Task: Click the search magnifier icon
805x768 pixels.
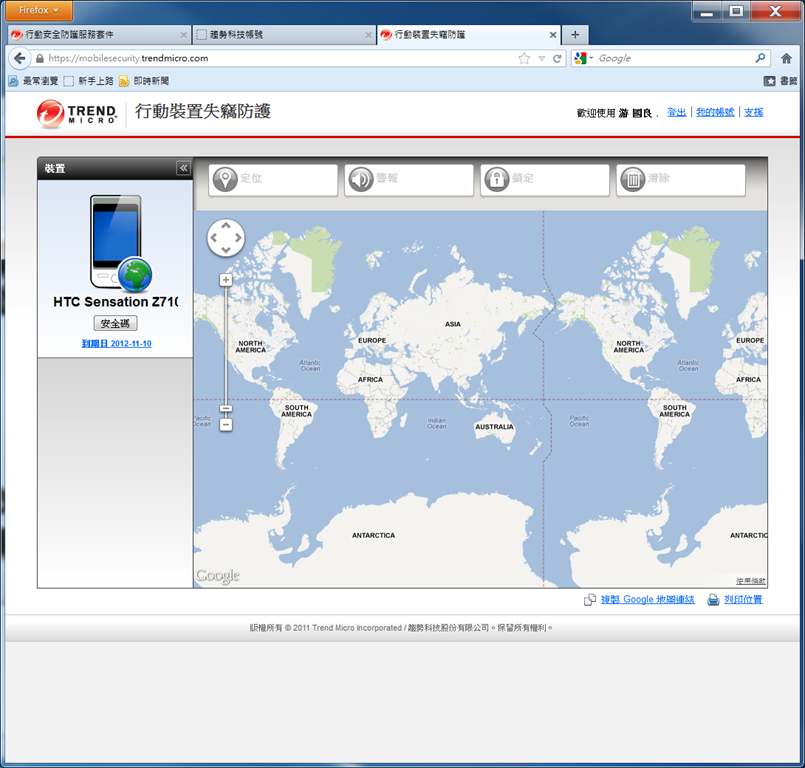Action: pos(760,58)
